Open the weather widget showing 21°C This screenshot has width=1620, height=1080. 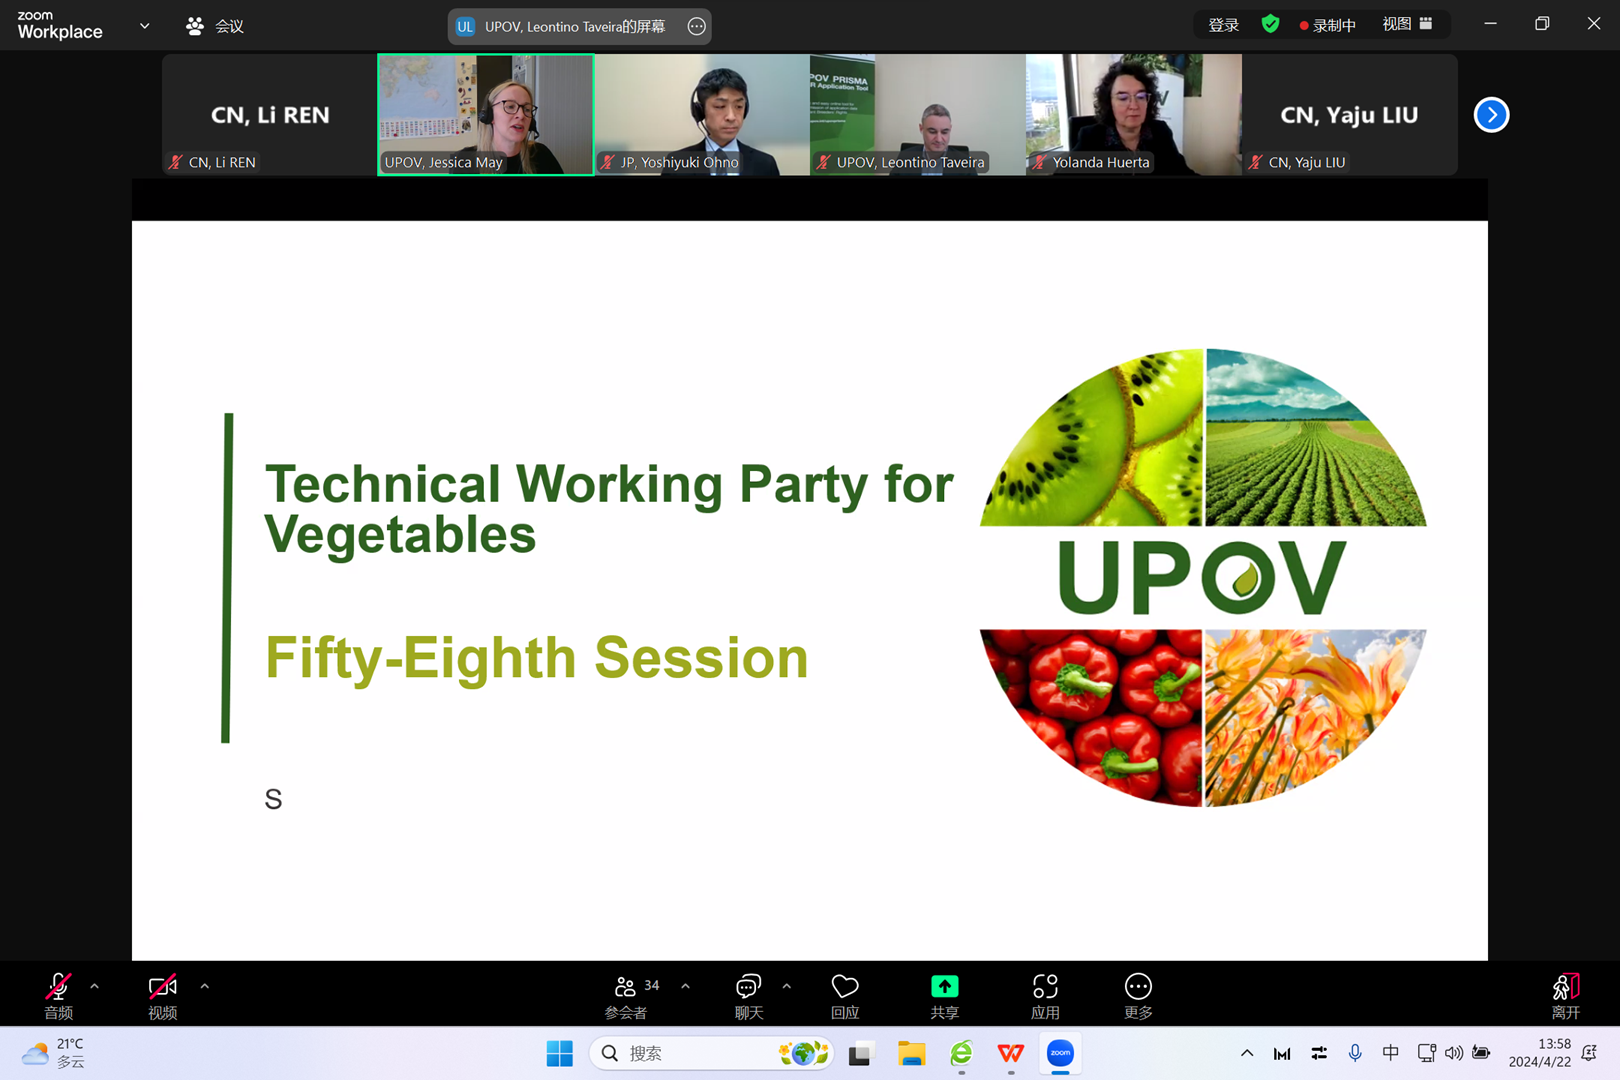pos(53,1053)
